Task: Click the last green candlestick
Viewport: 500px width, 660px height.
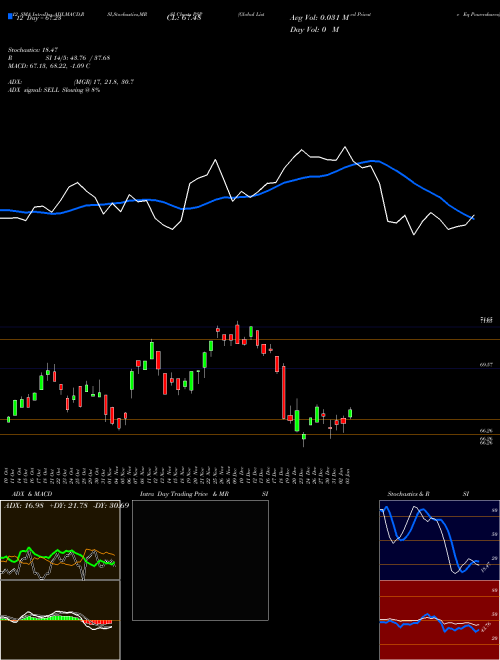Action: point(350,413)
